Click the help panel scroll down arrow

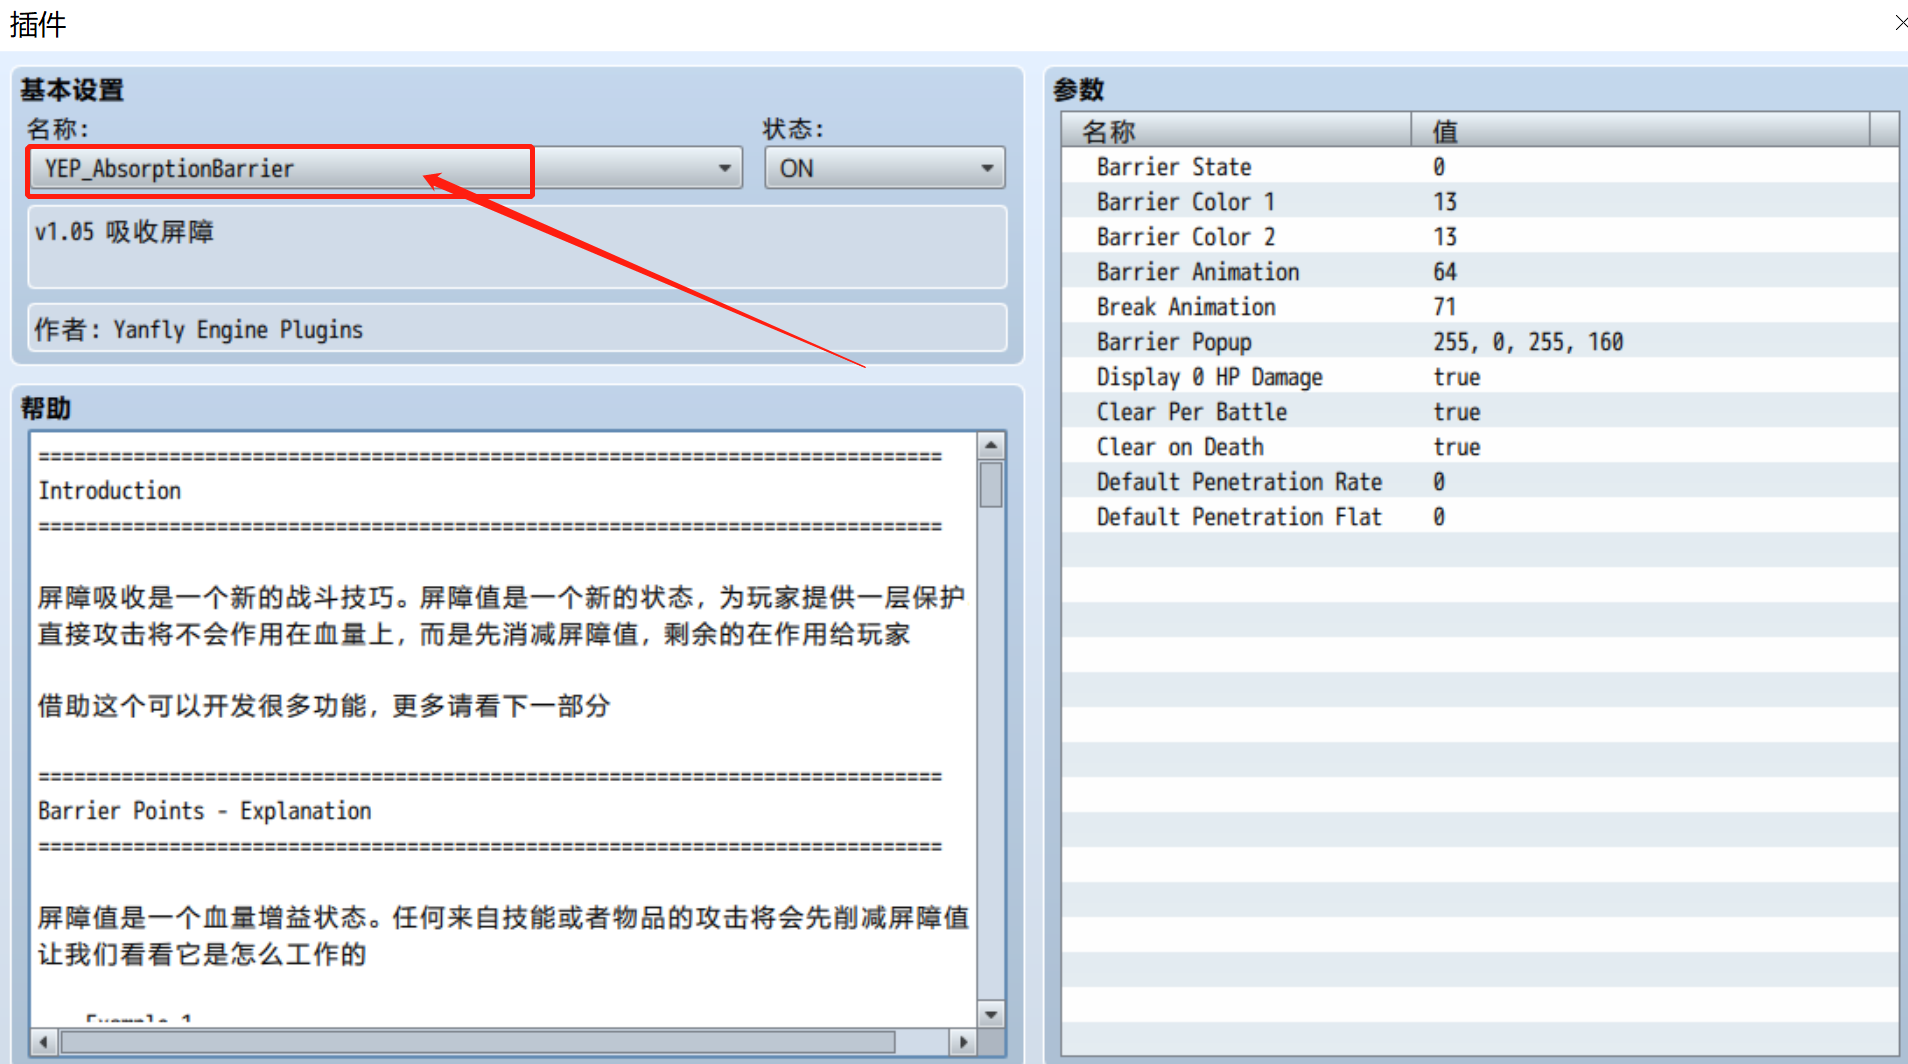click(x=991, y=1014)
